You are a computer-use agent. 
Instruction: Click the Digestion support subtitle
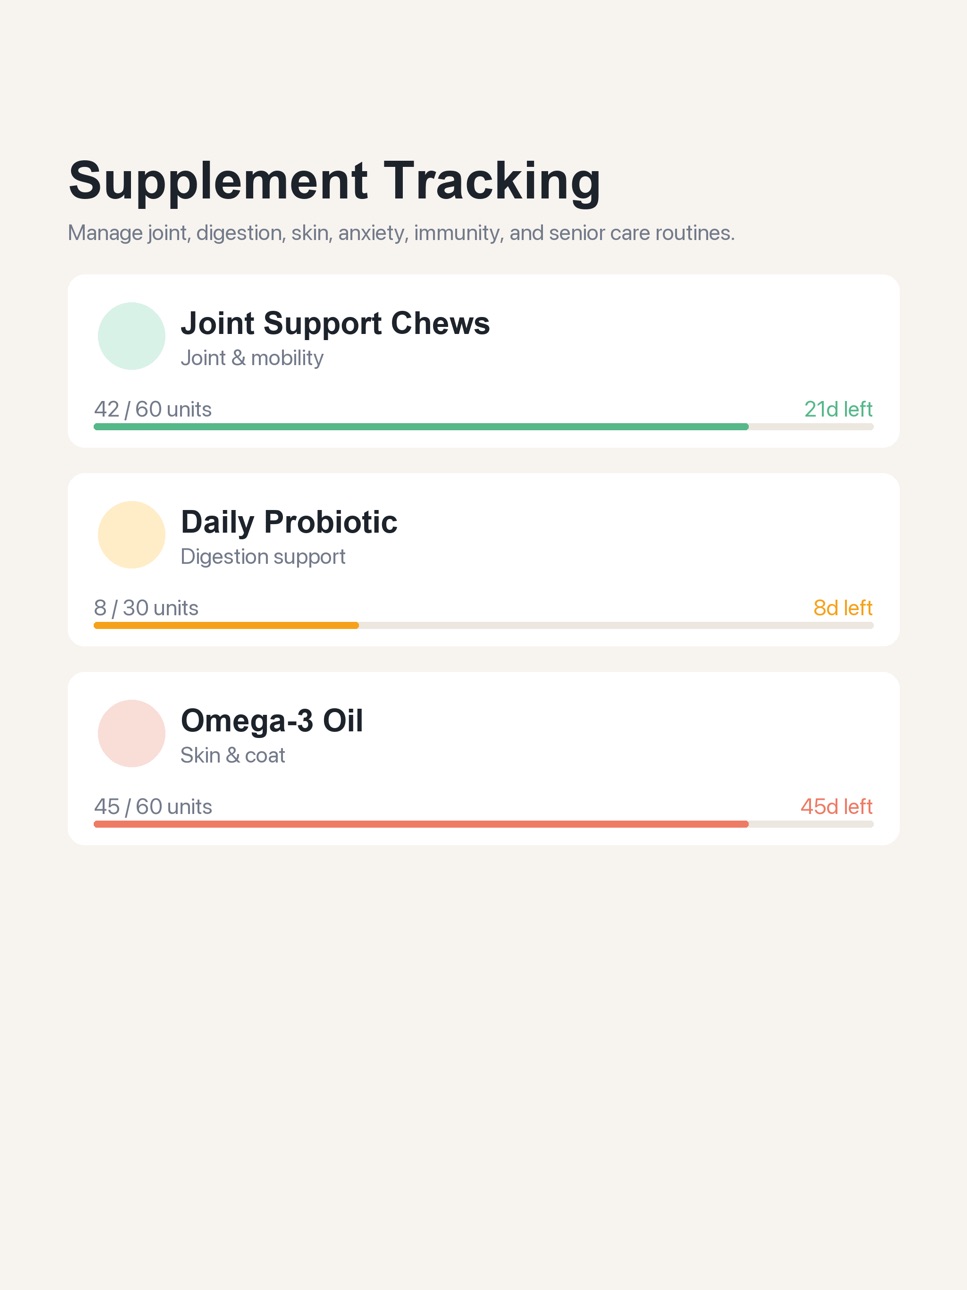[263, 557]
